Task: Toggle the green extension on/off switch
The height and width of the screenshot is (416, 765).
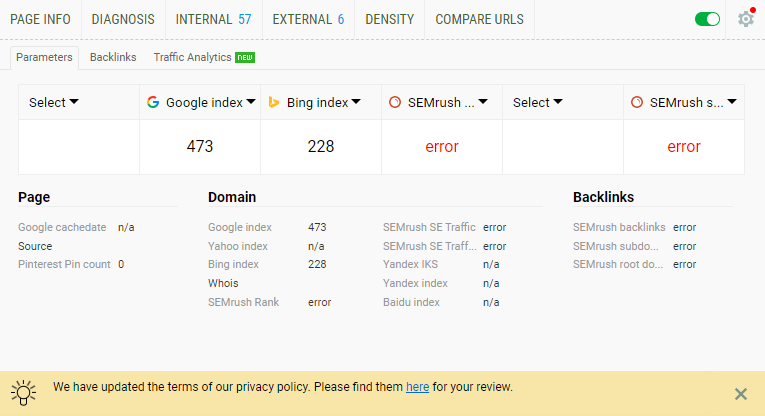Action: [707, 19]
